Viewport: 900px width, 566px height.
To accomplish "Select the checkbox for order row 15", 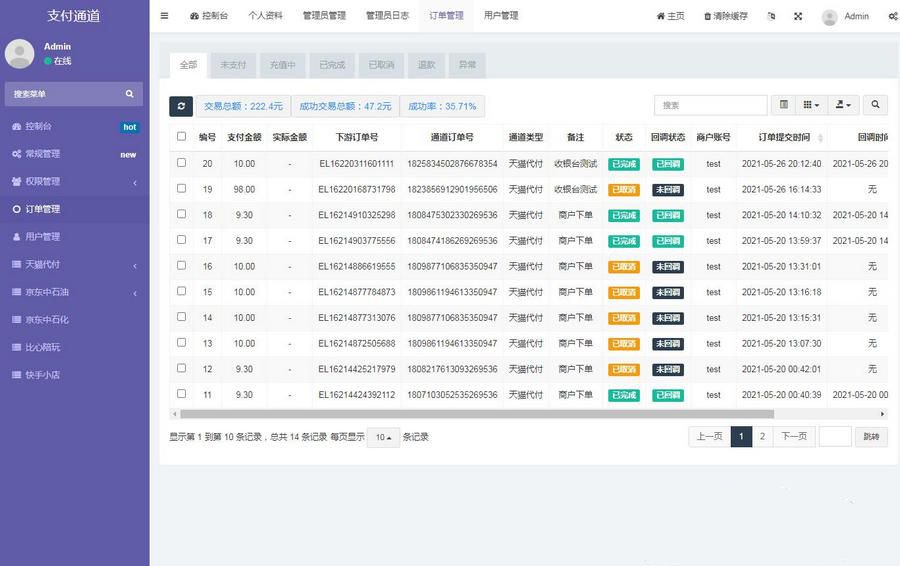I will point(181,291).
